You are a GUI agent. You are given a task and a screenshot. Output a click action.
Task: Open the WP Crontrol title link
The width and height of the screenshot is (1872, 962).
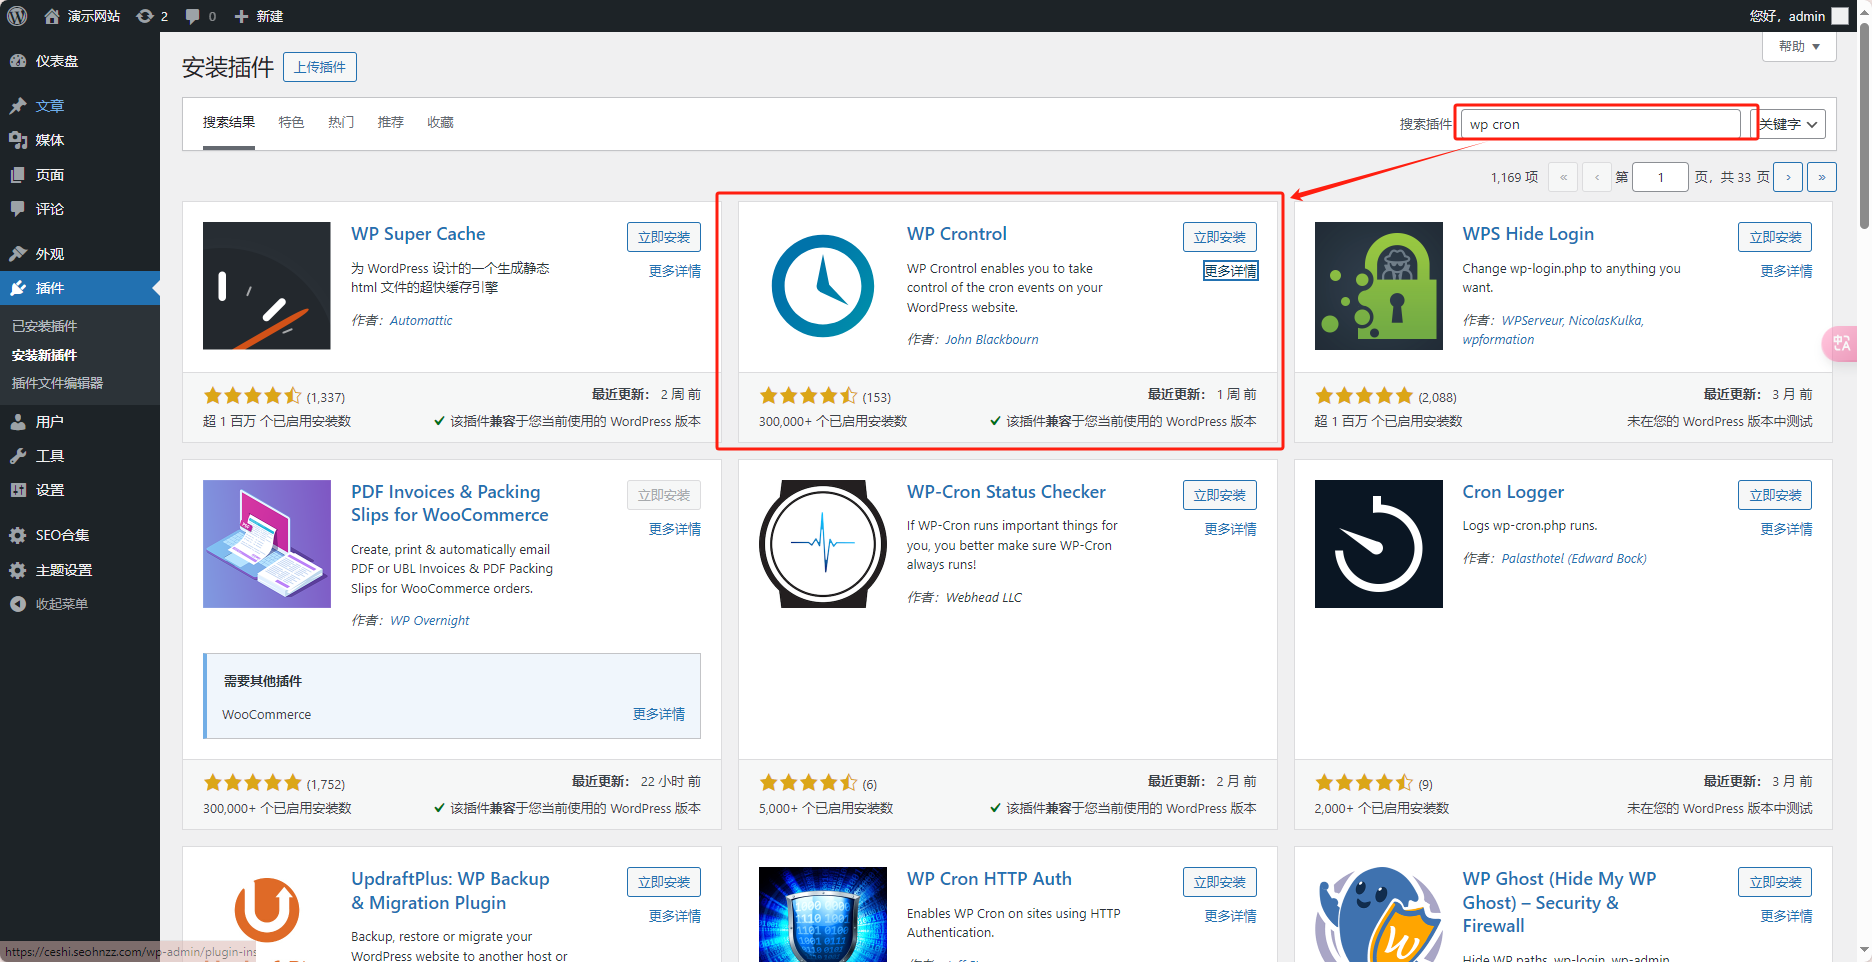click(x=957, y=234)
